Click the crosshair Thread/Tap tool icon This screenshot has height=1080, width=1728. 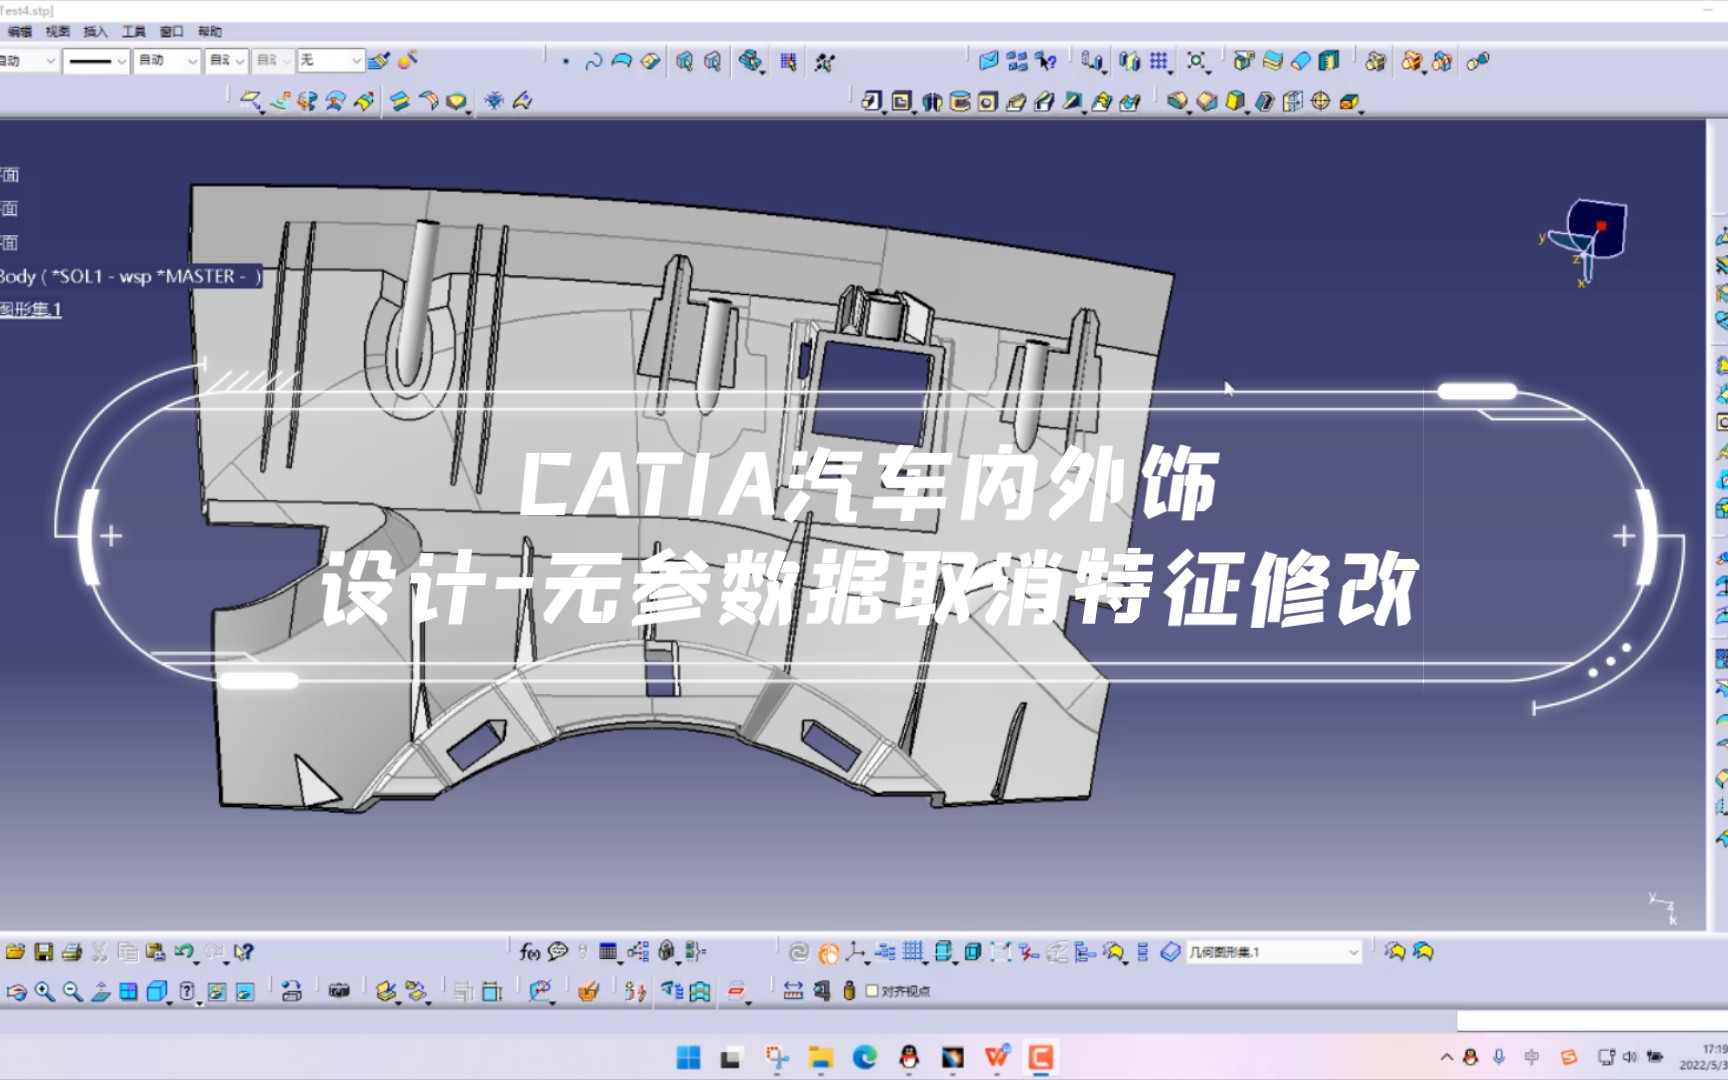(x=1321, y=101)
